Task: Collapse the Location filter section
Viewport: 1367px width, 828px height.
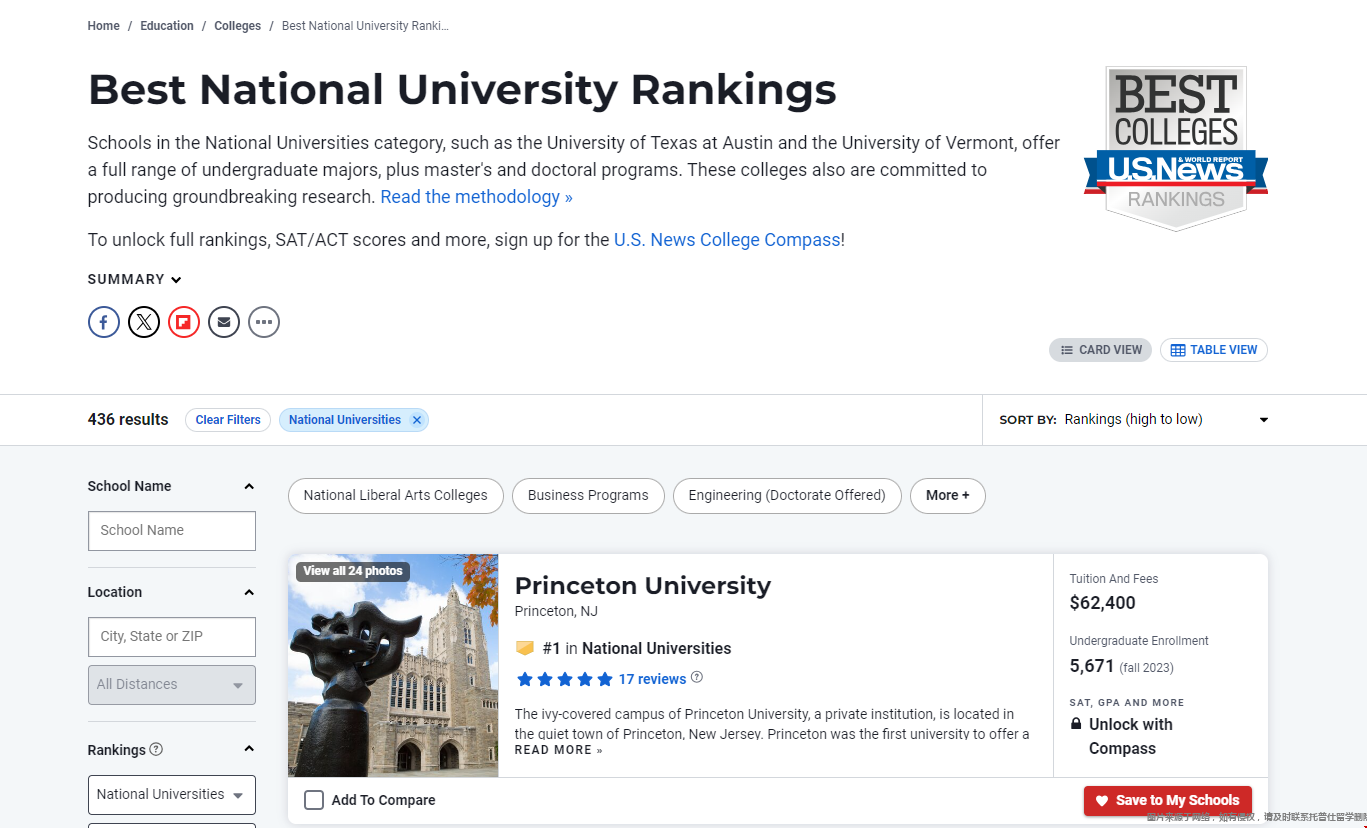Action: pyautogui.click(x=249, y=592)
